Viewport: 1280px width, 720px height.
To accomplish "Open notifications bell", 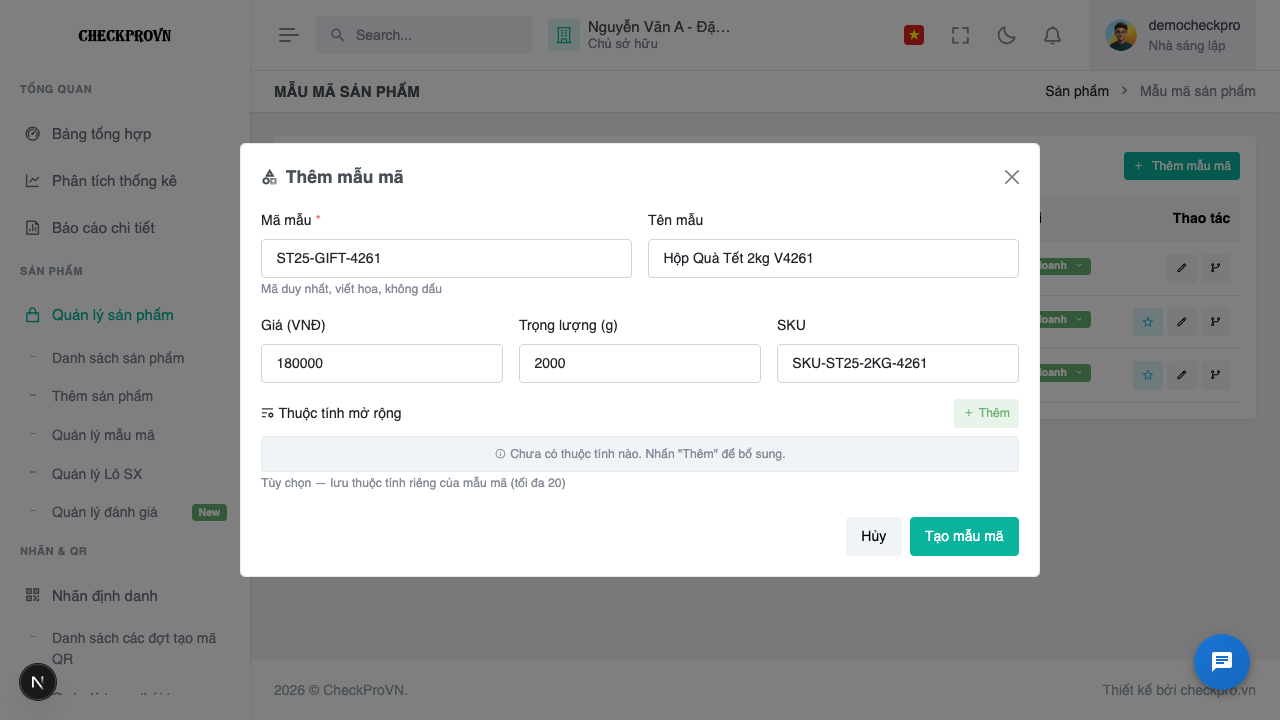I will click(1053, 35).
